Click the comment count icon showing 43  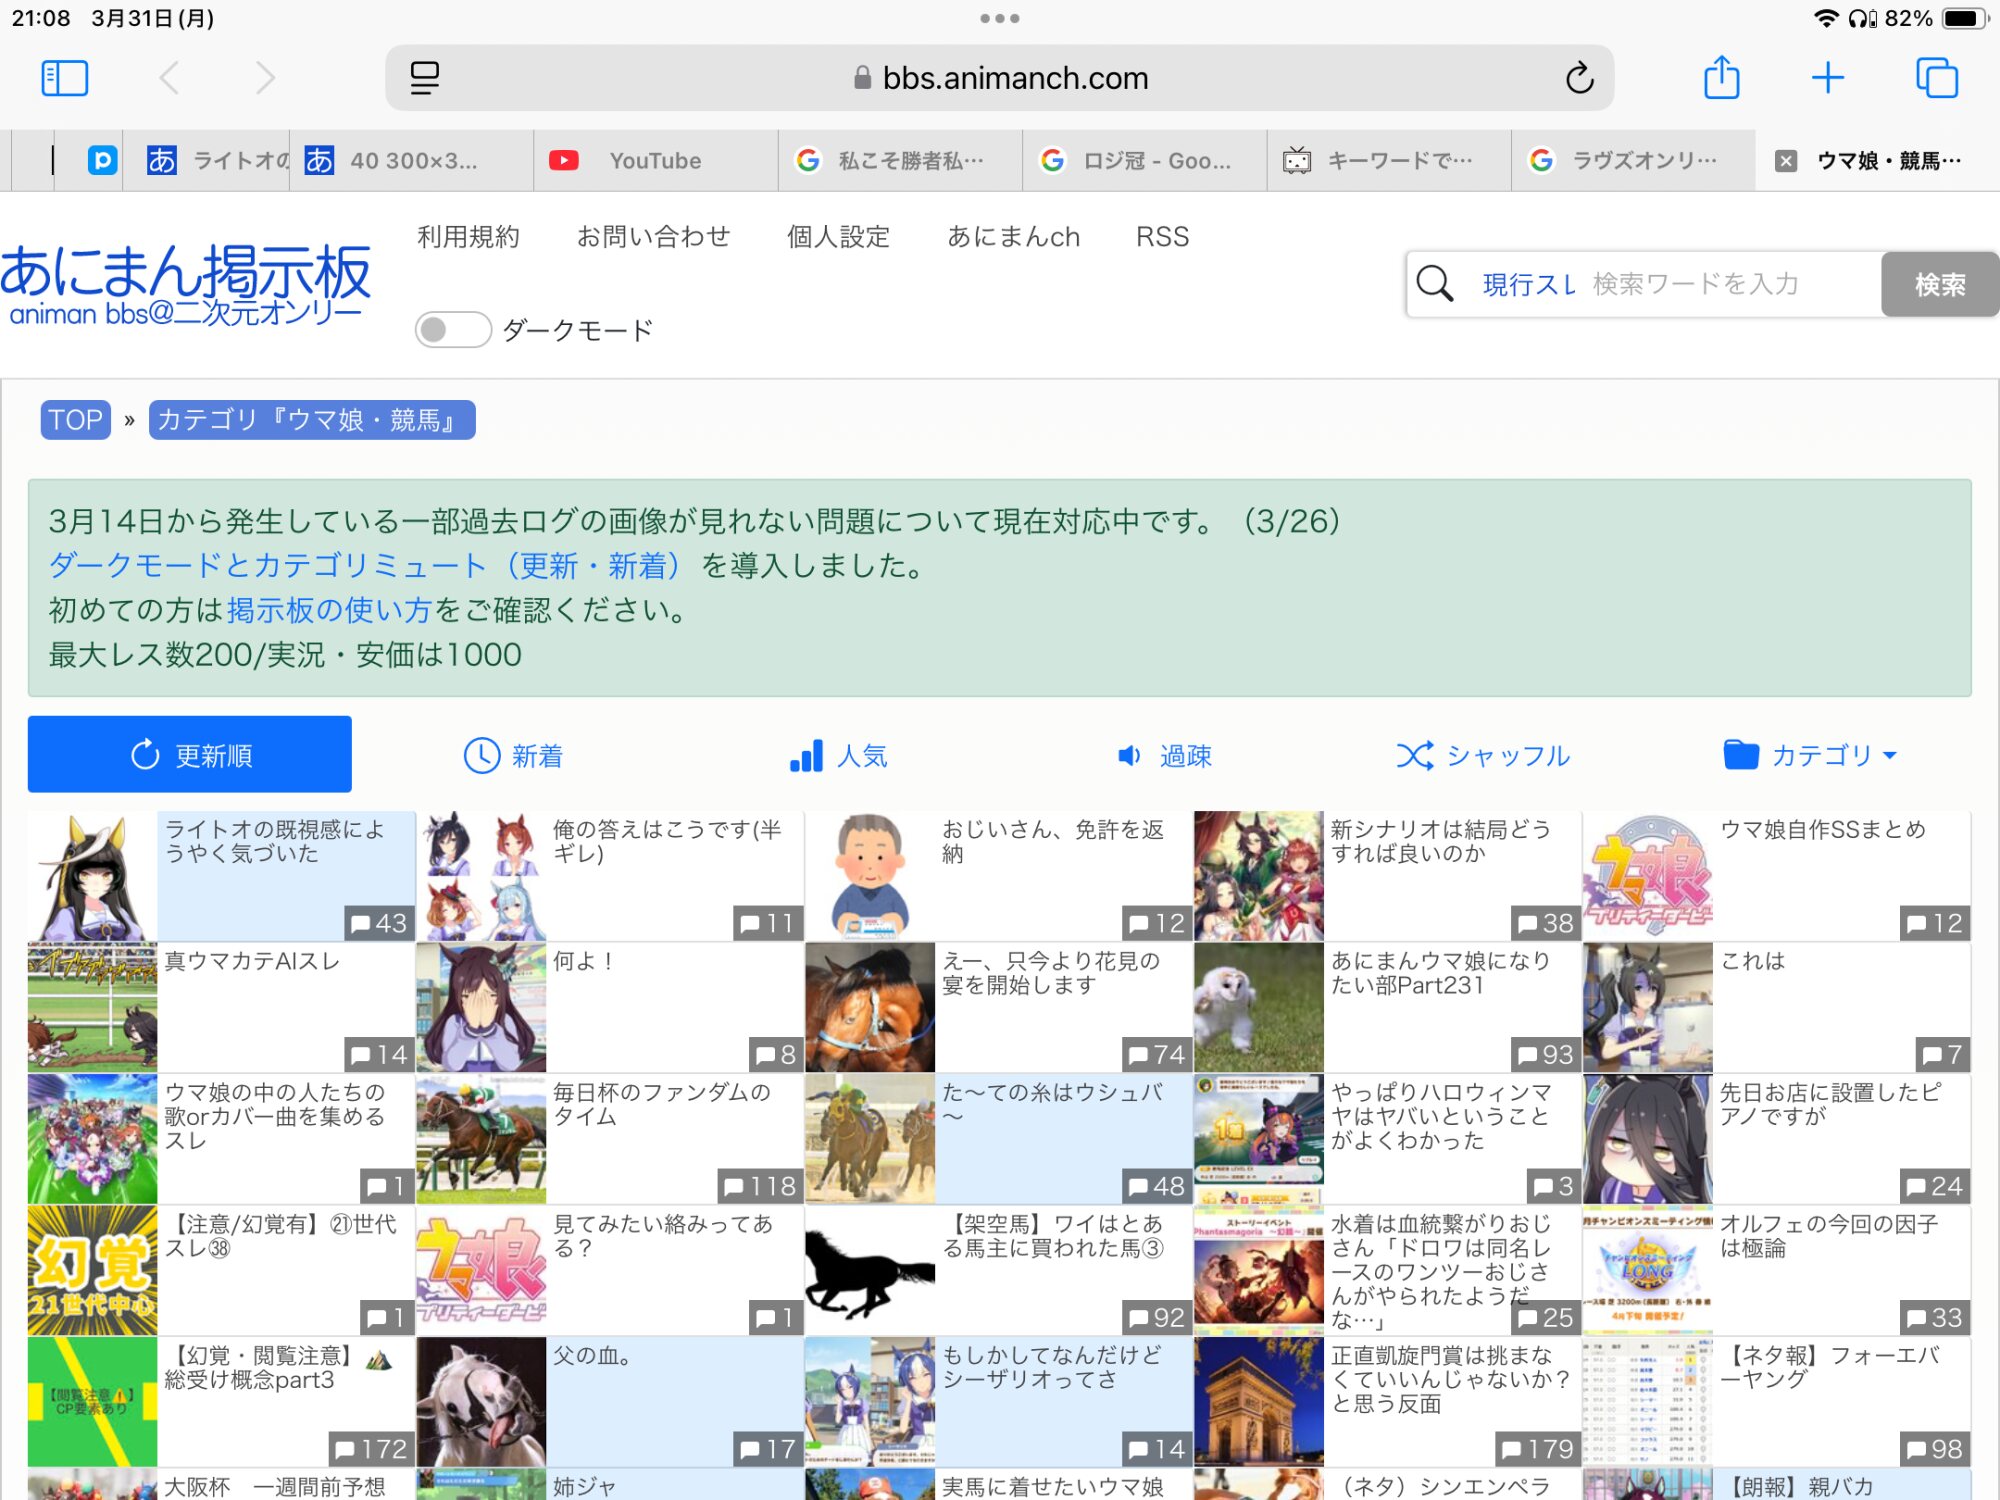coord(378,923)
